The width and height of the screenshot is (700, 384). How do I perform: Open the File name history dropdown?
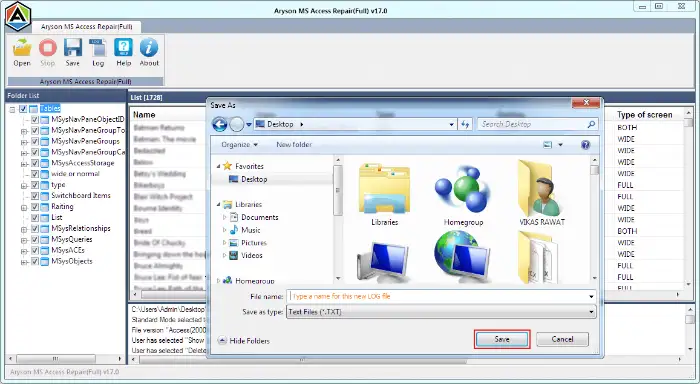[591, 296]
